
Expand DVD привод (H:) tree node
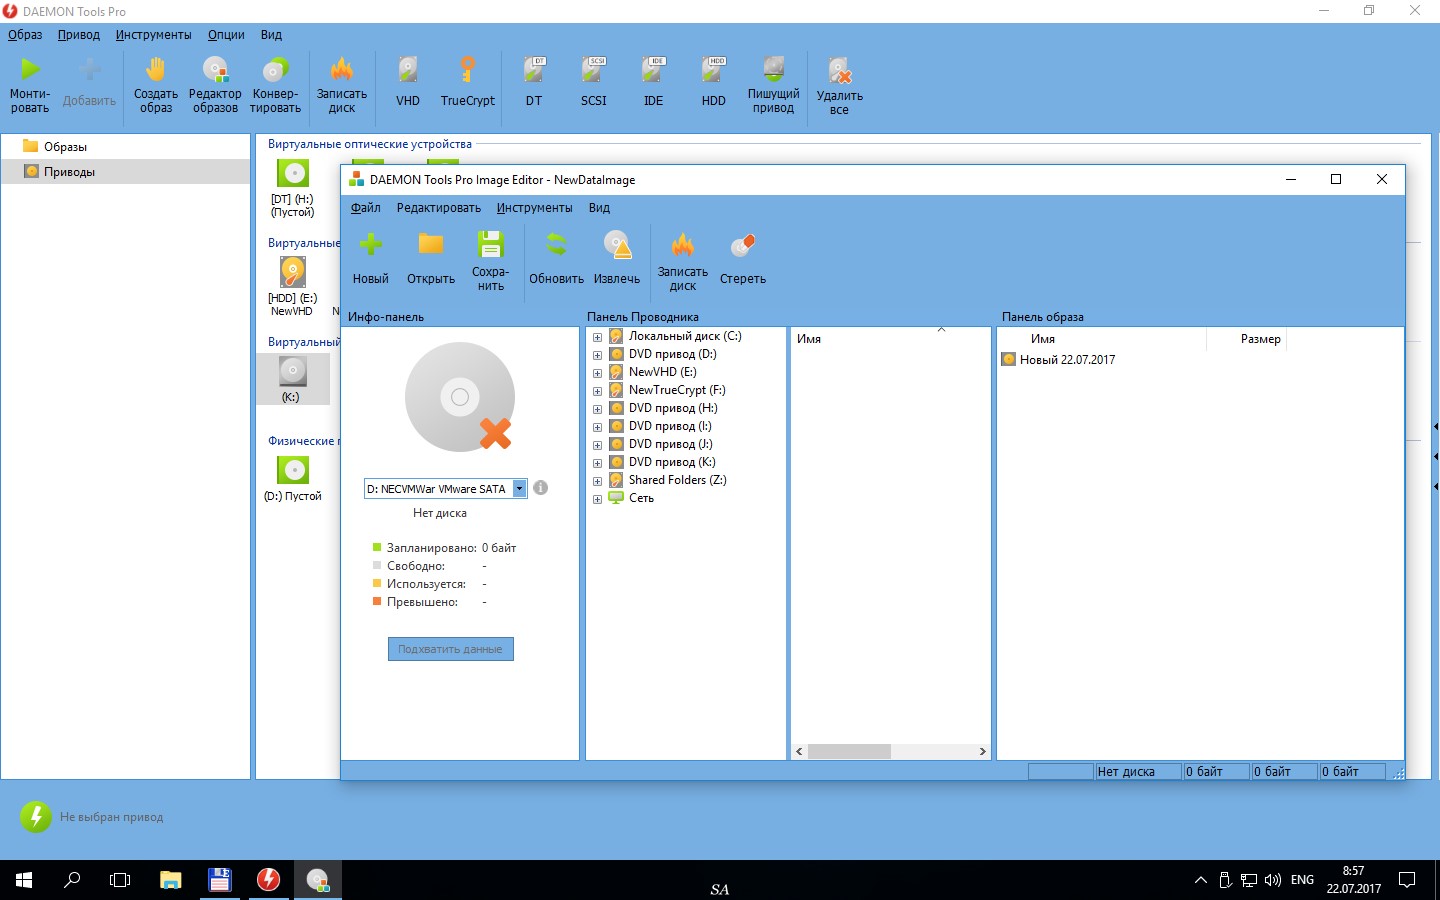tap(597, 409)
